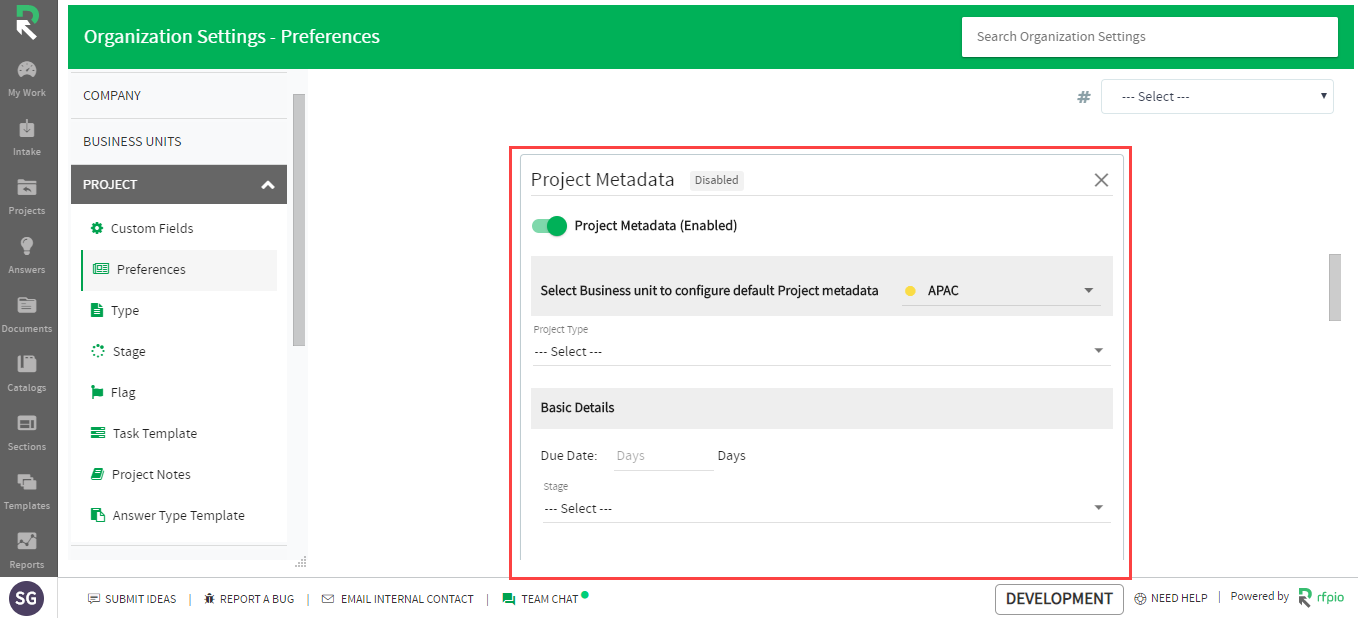This screenshot has width=1358, height=618.
Task: Collapse the PROJECT section chevron
Action: point(267,185)
